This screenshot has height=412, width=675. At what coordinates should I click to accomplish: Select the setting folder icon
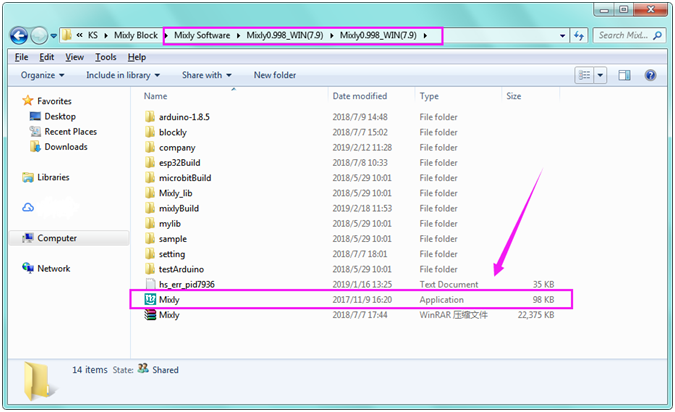pos(150,254)
